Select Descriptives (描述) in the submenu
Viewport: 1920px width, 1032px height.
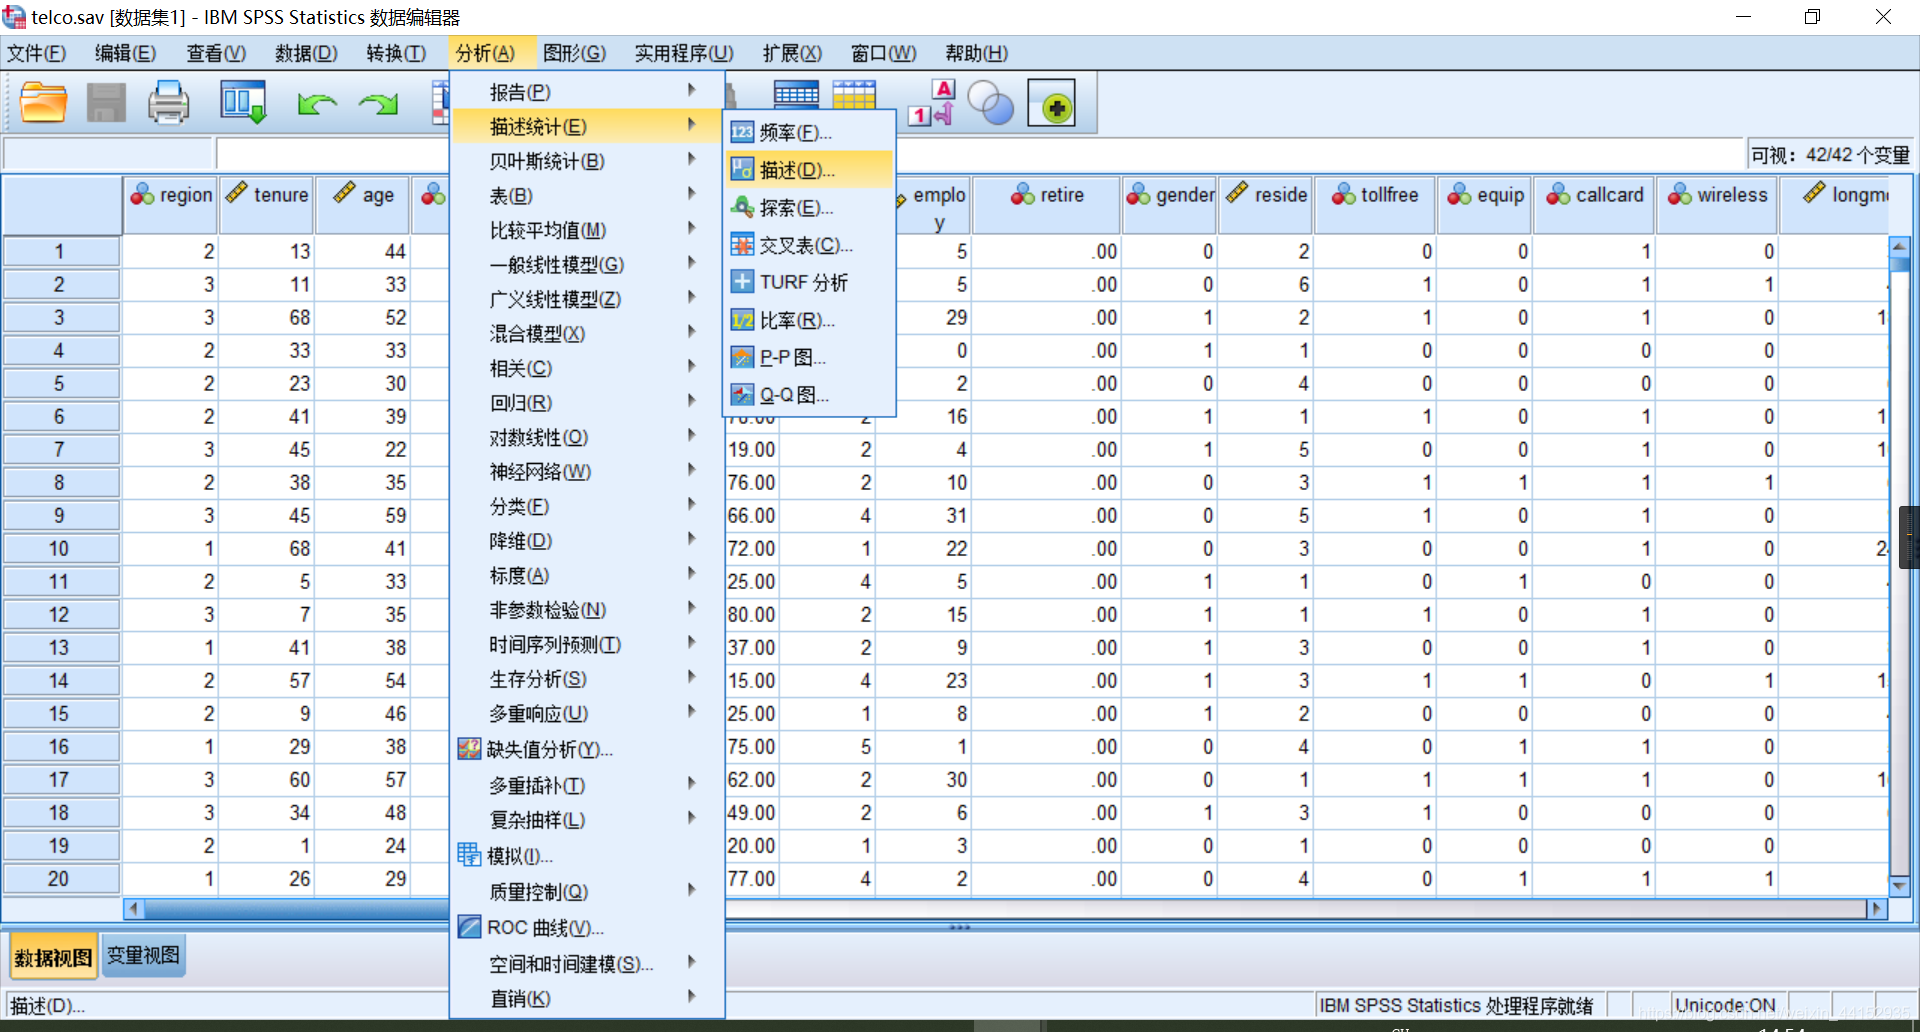(808, 170)
